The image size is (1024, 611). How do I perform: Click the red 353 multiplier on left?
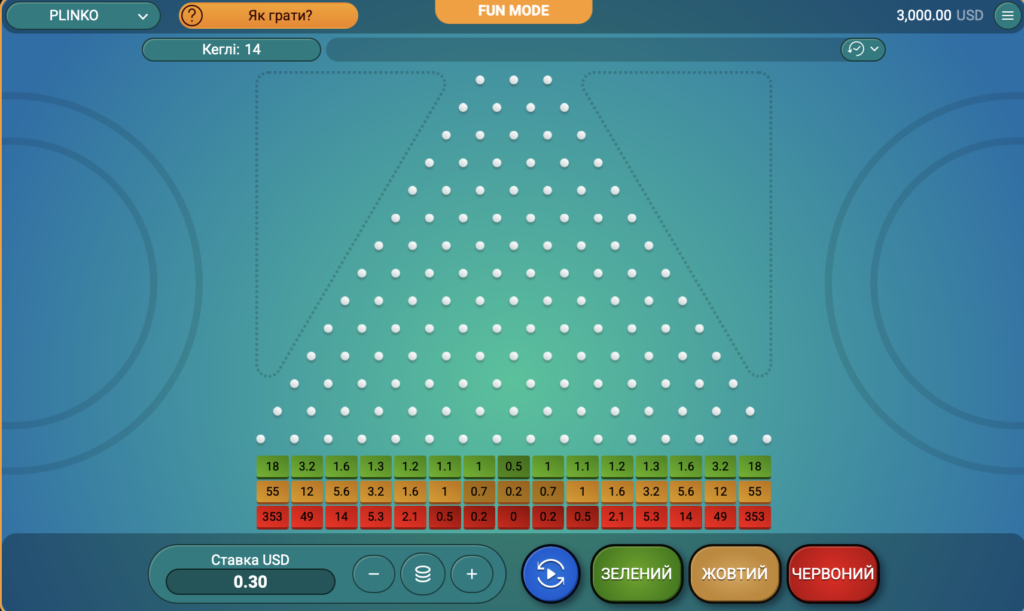pos(272,517)
